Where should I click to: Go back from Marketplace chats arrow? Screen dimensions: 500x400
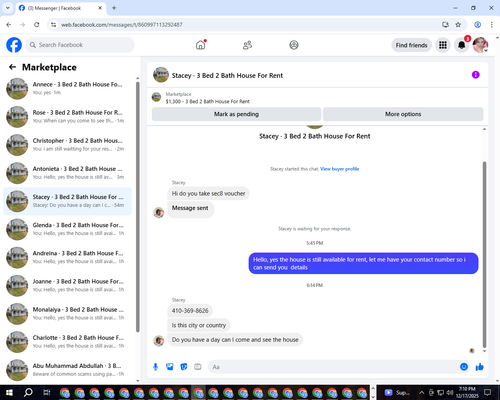[12, 67]
